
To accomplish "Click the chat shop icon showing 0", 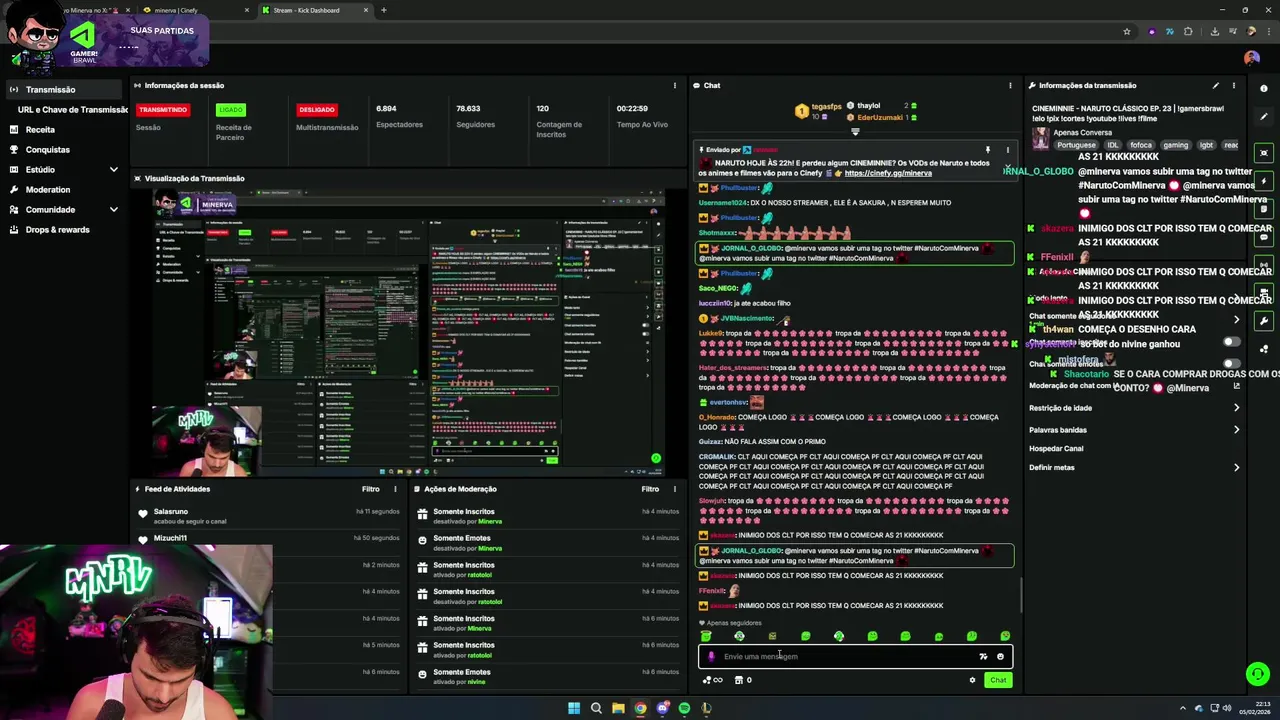I will click(x=743, y=680).
